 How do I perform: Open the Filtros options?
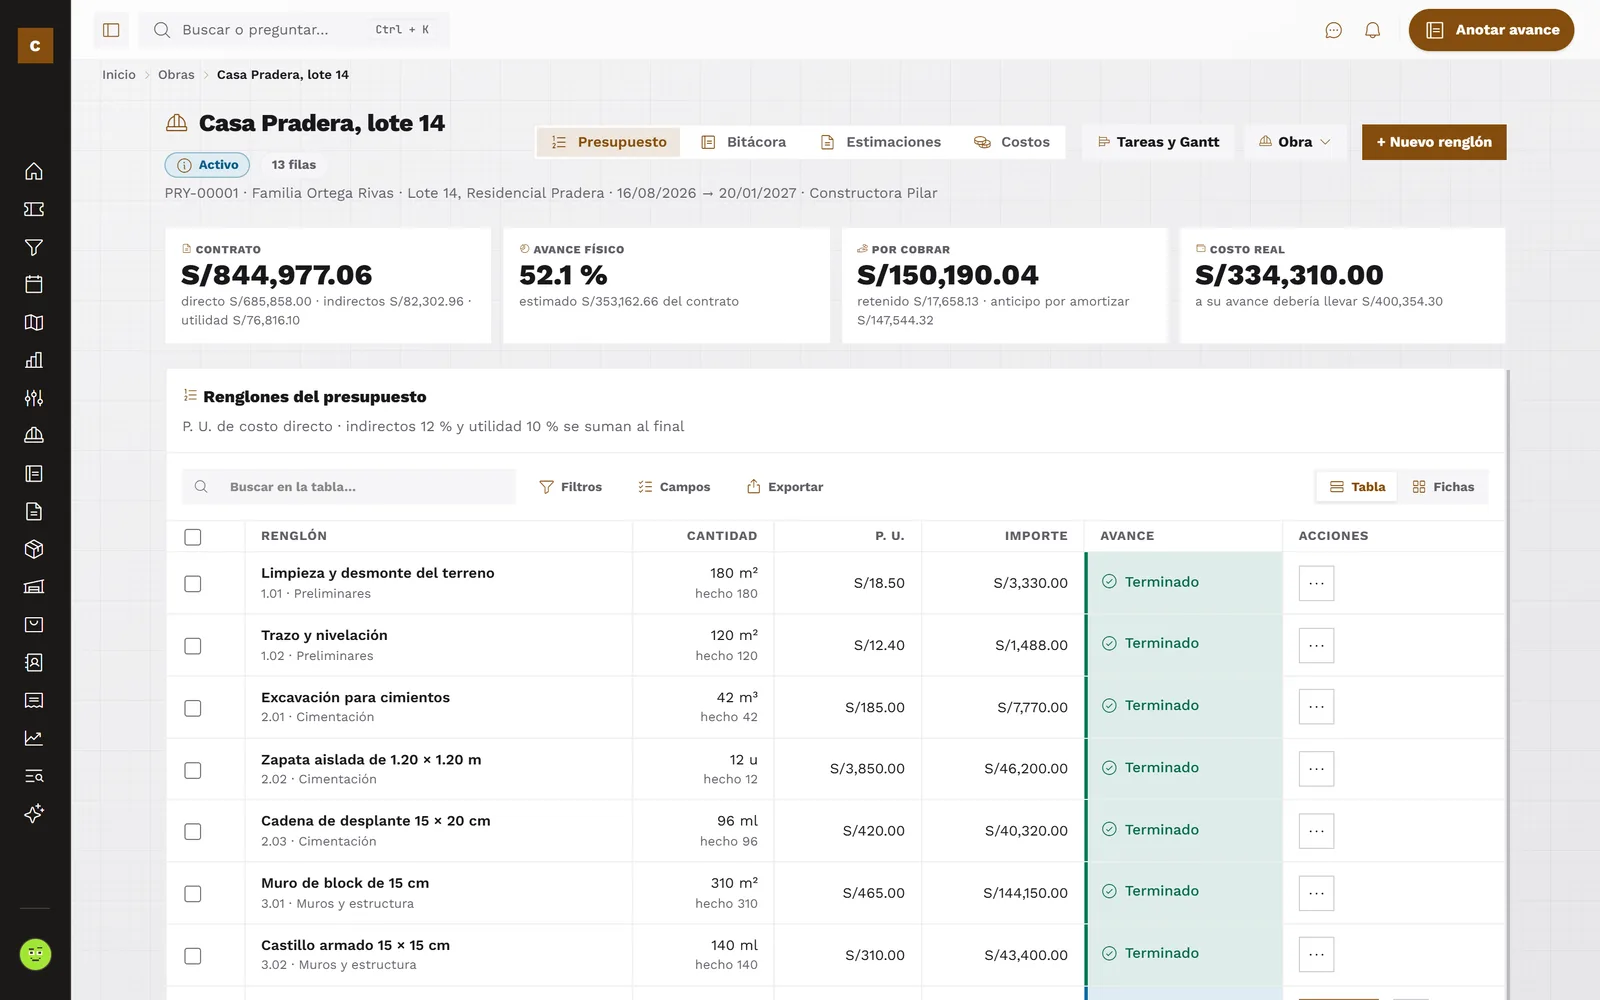pos(570,487)
